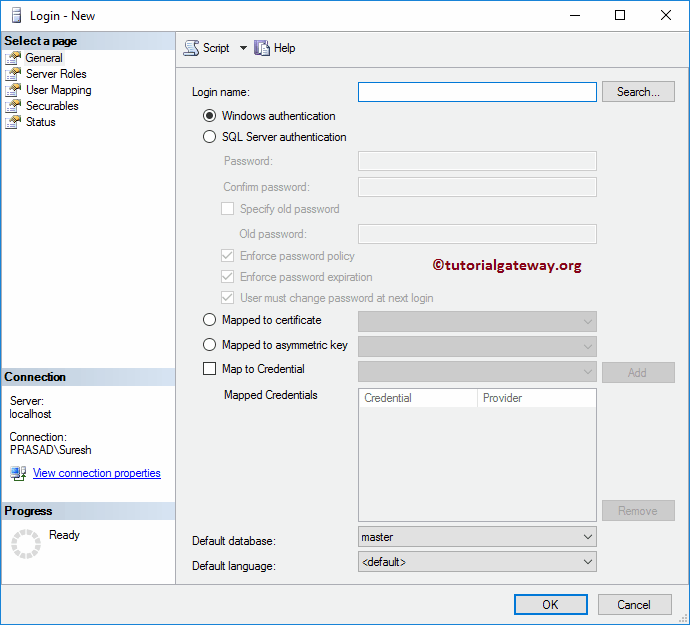Click the Login window title icon

[16, 15]
